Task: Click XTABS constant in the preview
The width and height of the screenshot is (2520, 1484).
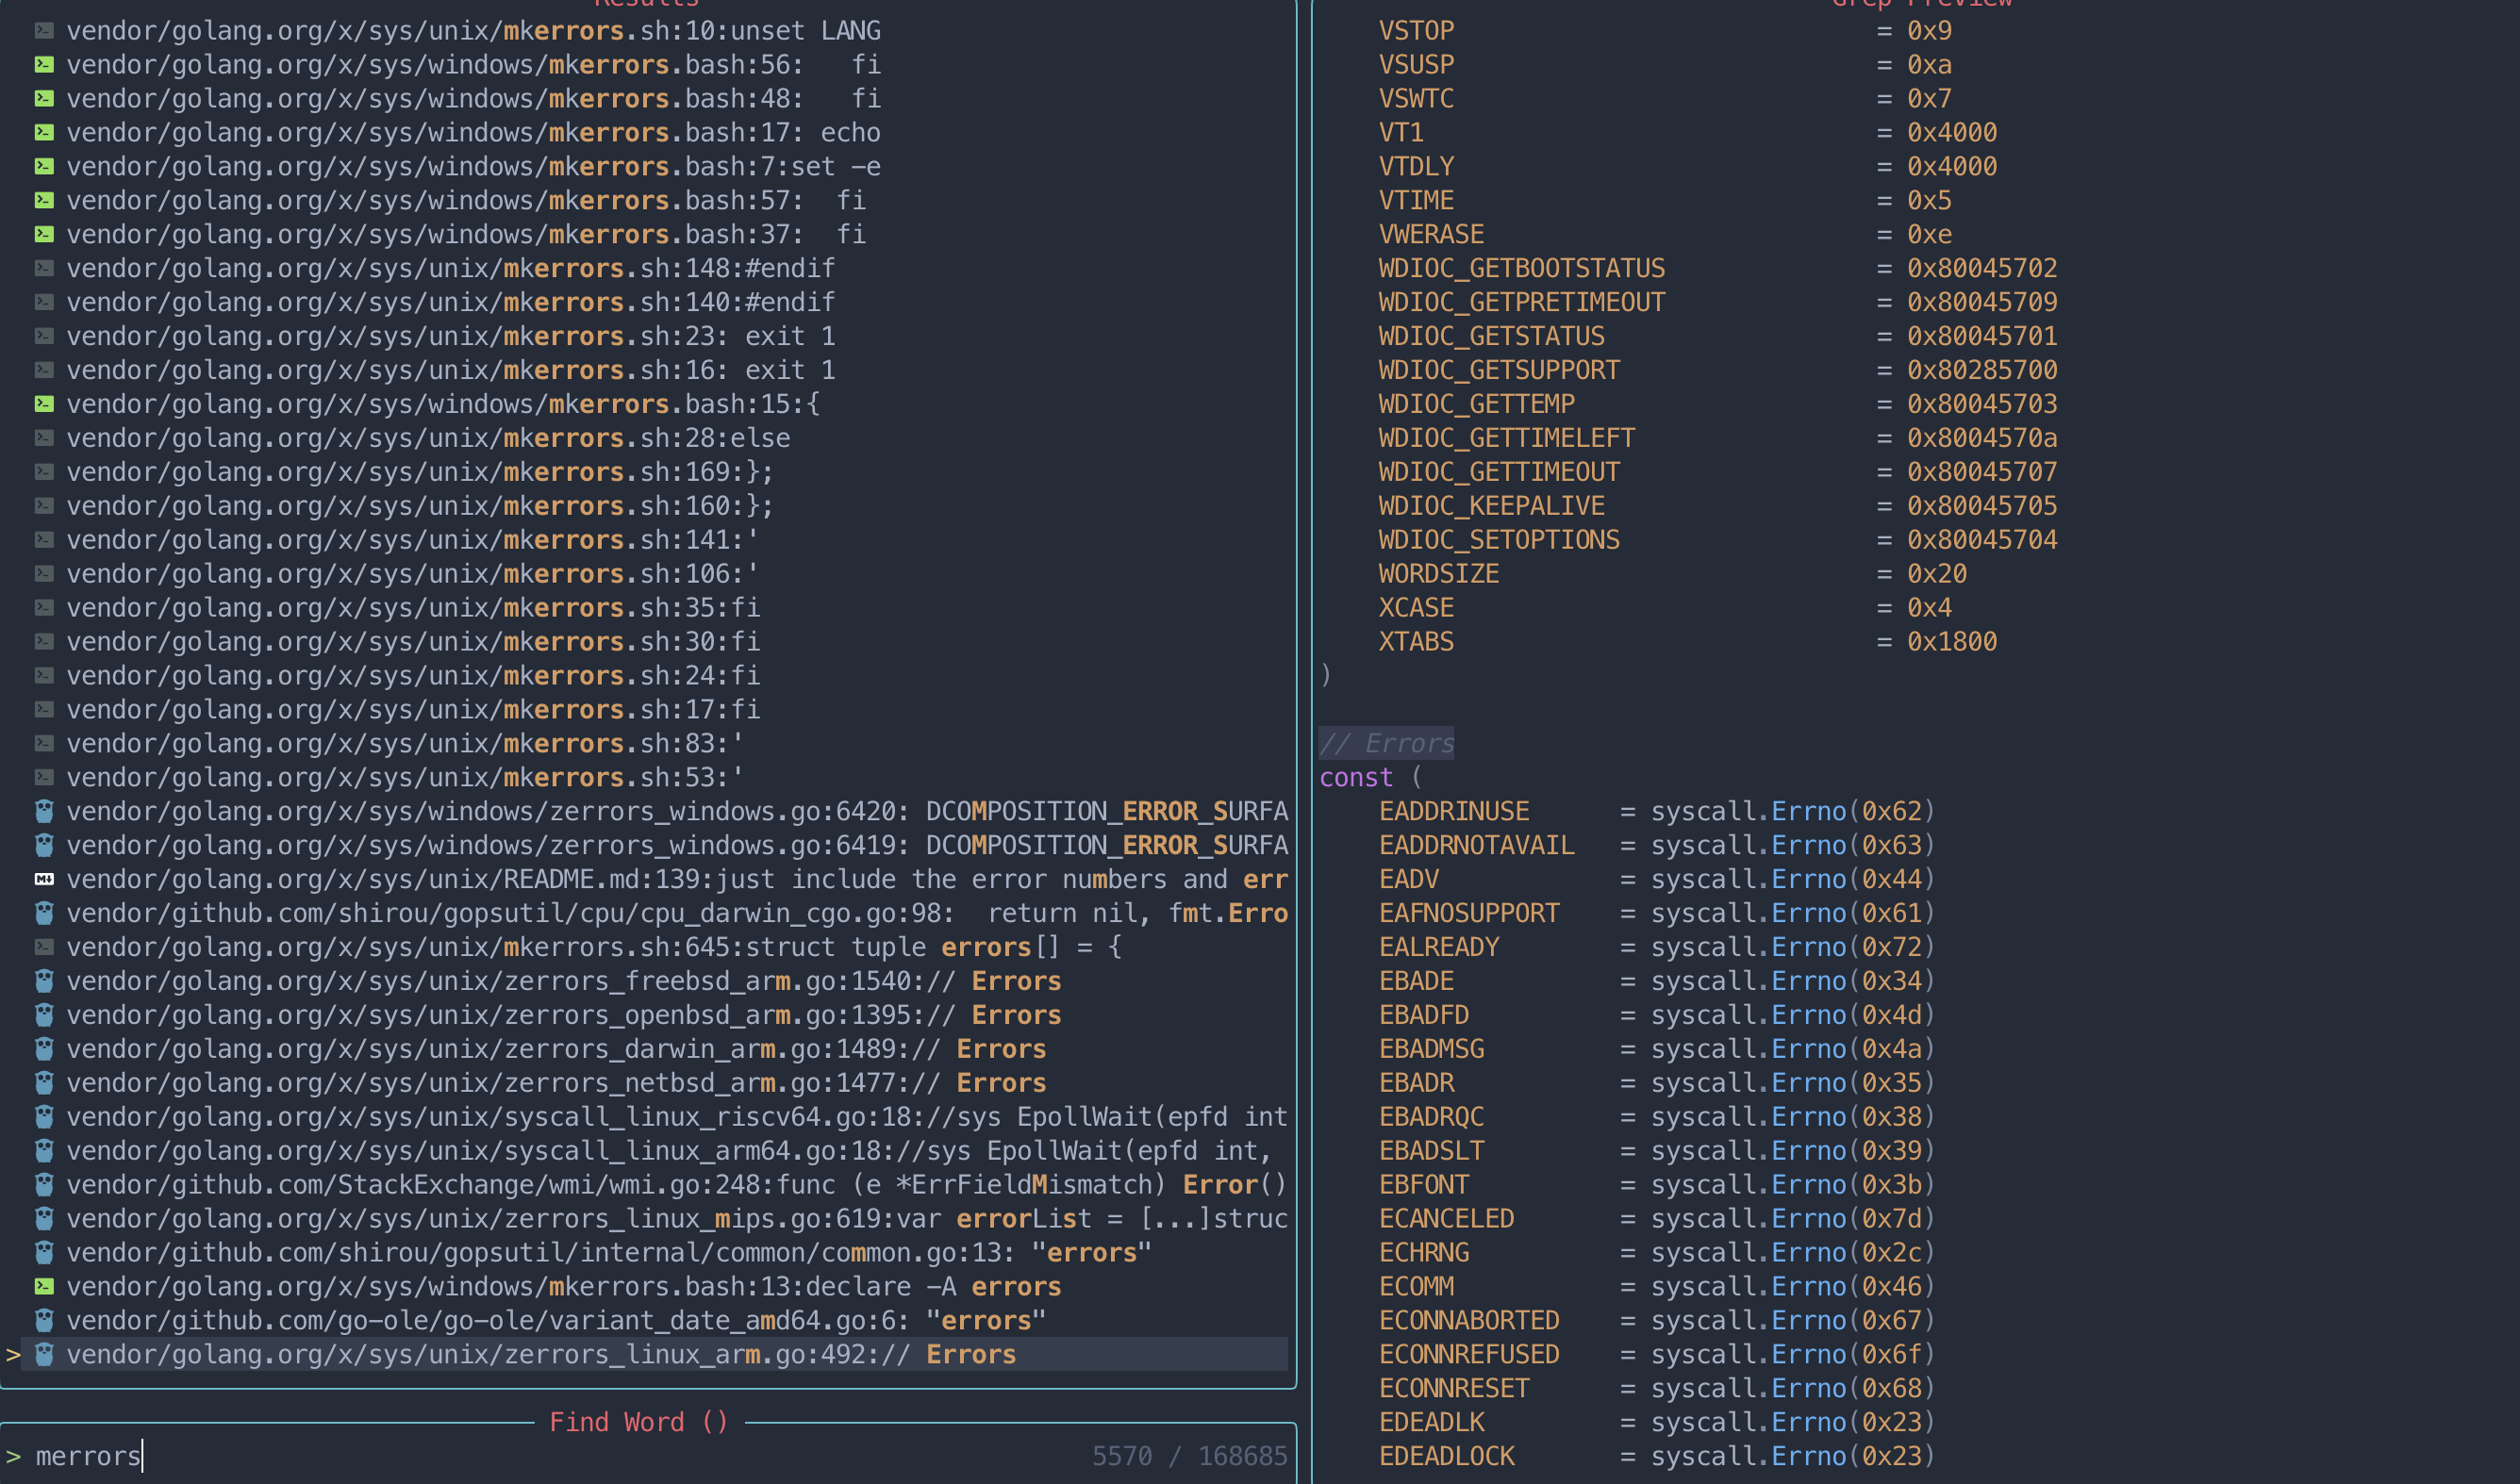Action: [x=1416, y=642]
